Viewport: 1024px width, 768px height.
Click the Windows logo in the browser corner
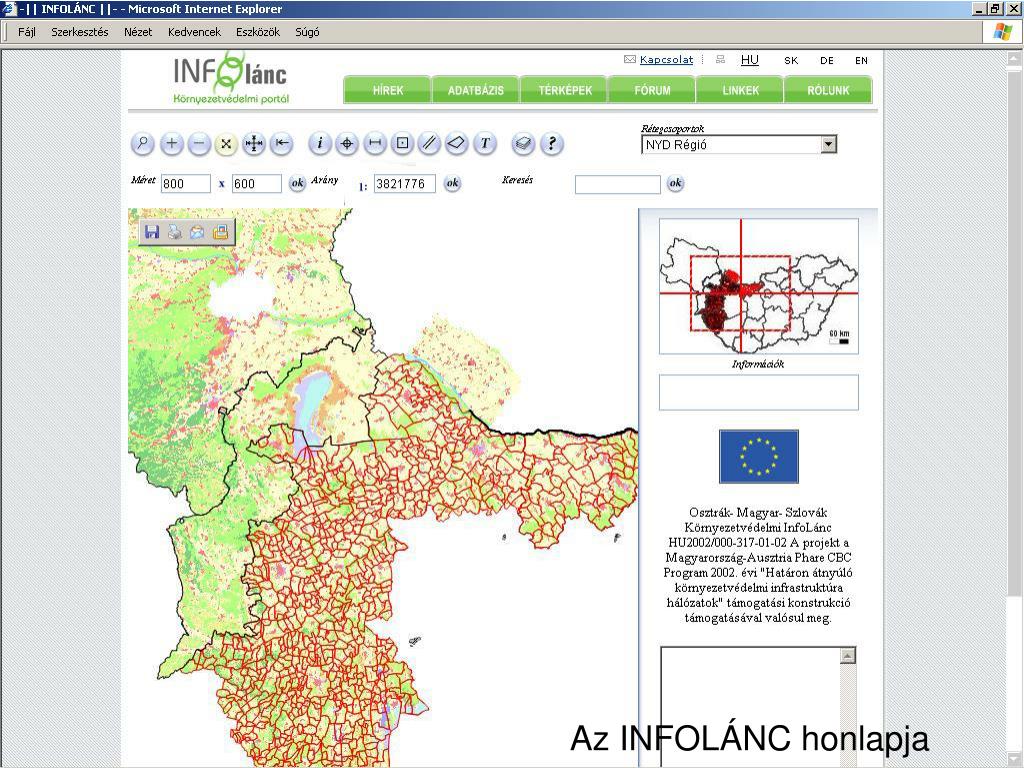coord(1003,32)
